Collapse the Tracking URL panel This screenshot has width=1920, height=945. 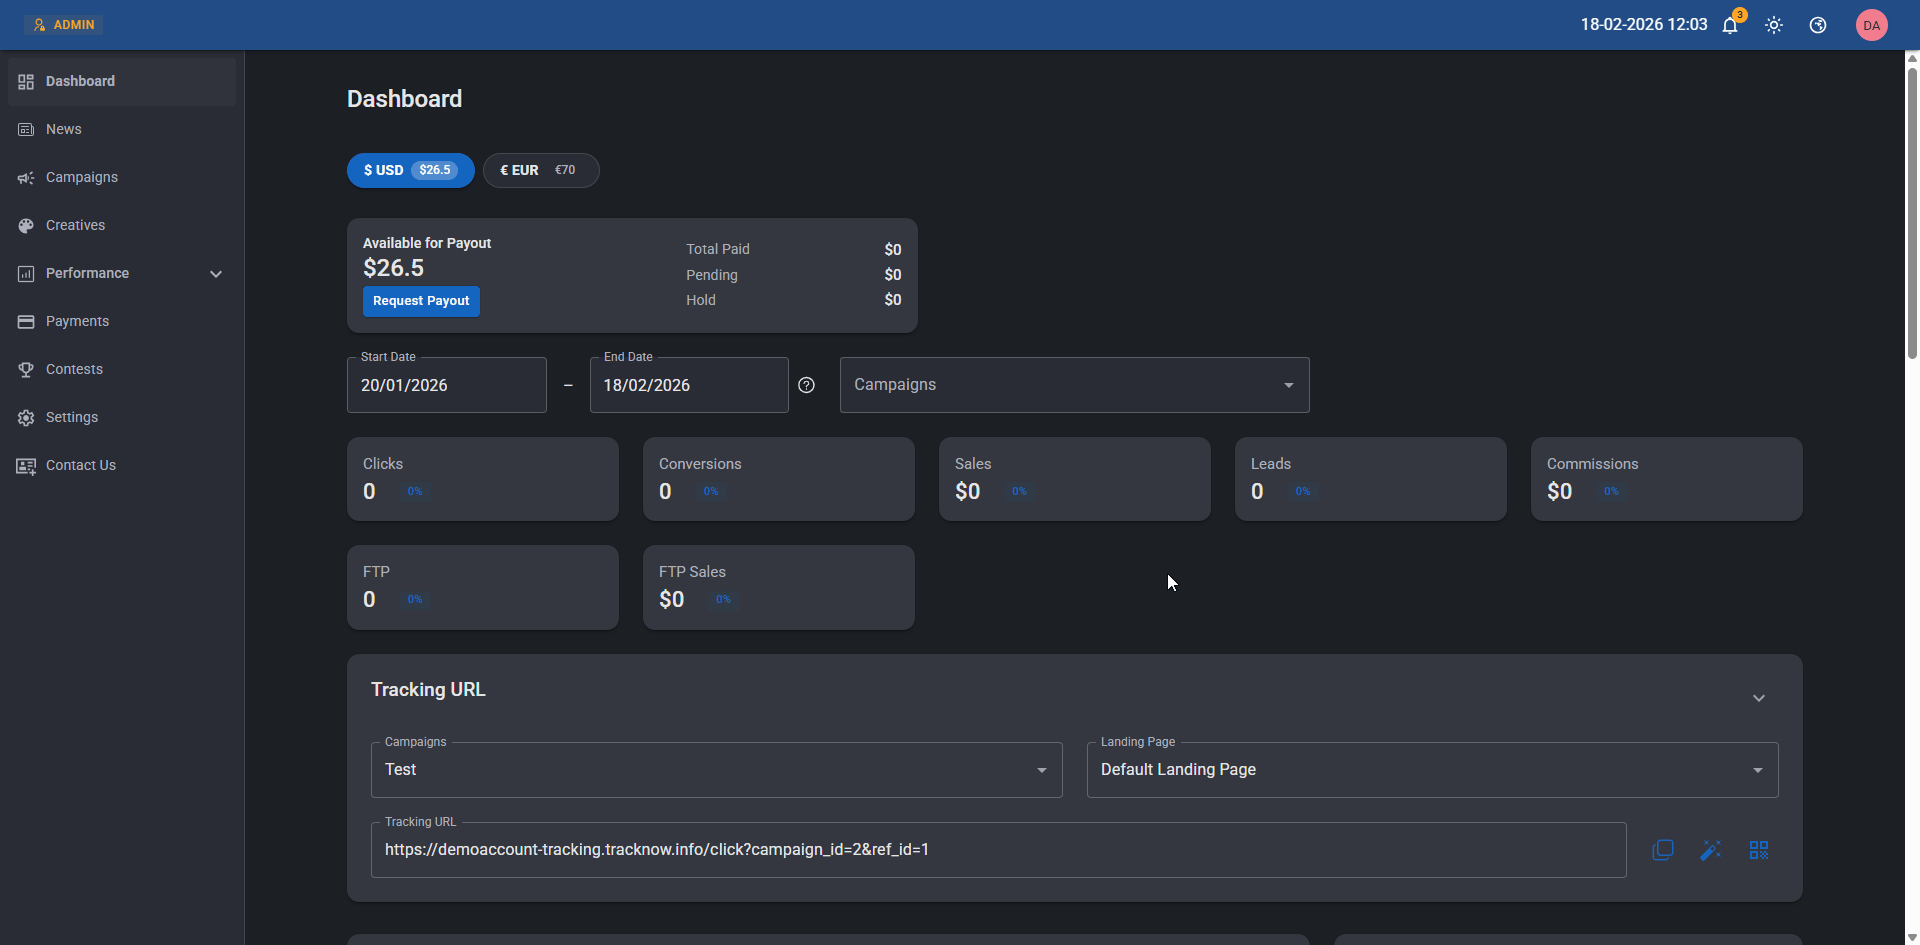point(1759,698)
